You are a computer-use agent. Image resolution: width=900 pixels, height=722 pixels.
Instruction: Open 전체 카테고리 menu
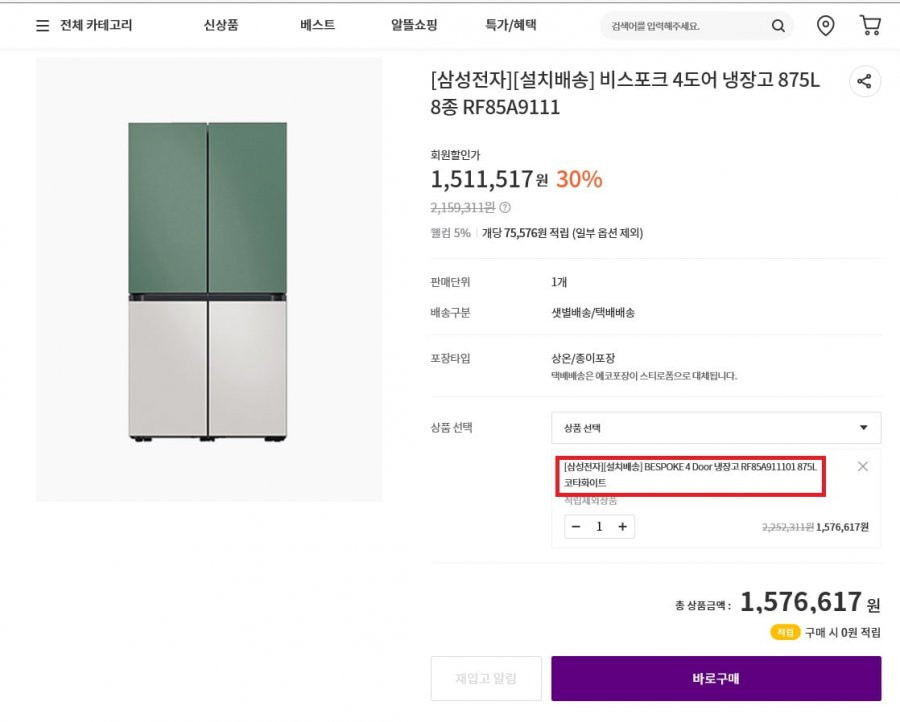point(96,25)
